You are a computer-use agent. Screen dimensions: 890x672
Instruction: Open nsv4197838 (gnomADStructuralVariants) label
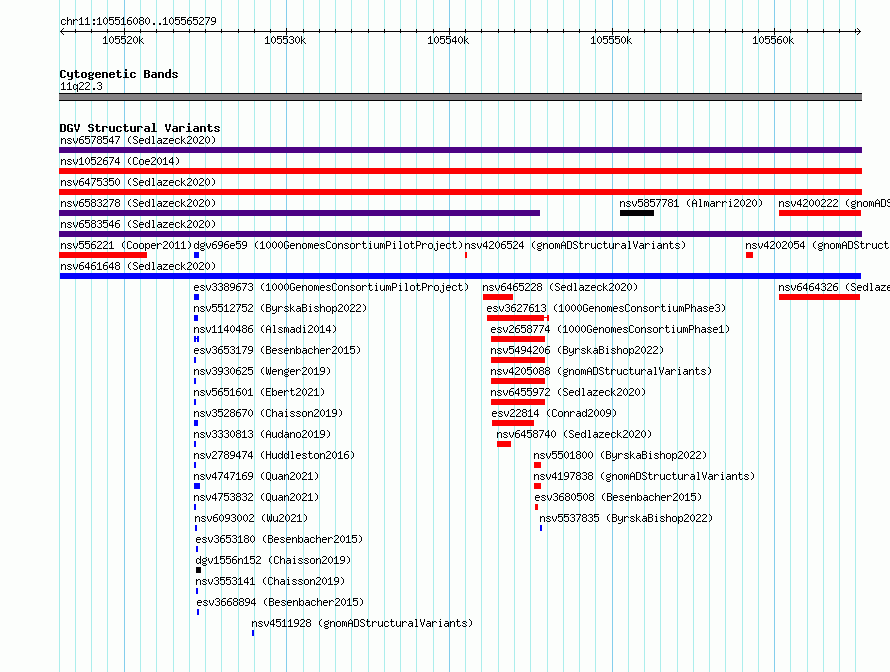644,476
